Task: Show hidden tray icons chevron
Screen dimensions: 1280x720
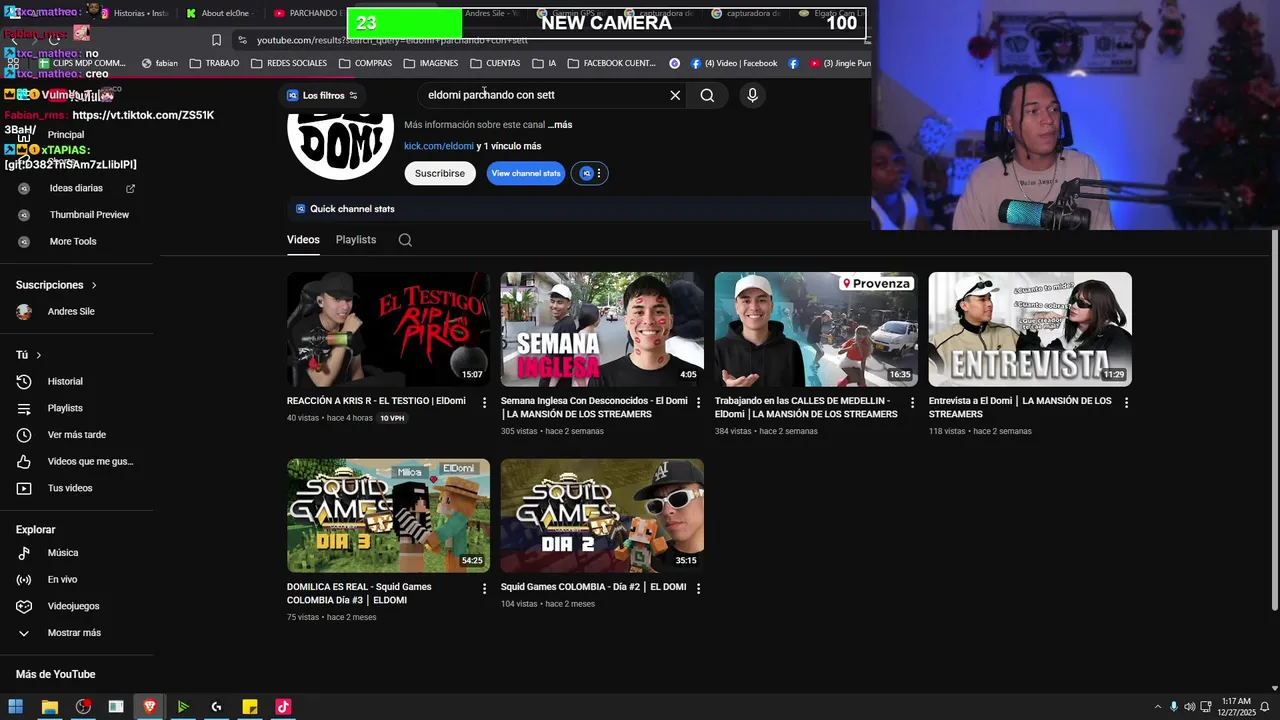Action: pyautogui.click(x=1158, y=707)
